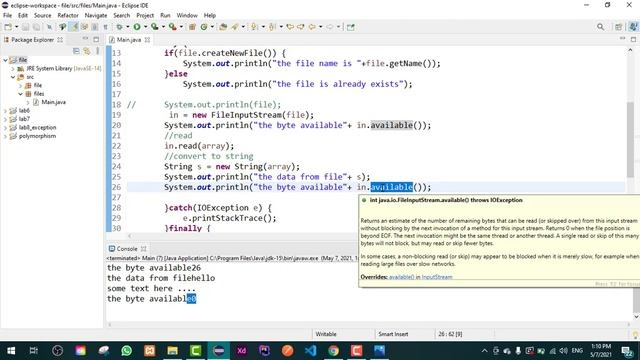This screenshot has height=360, width=640.
Task: Expand the polymorphism project
Action: [x=5, y=136]
